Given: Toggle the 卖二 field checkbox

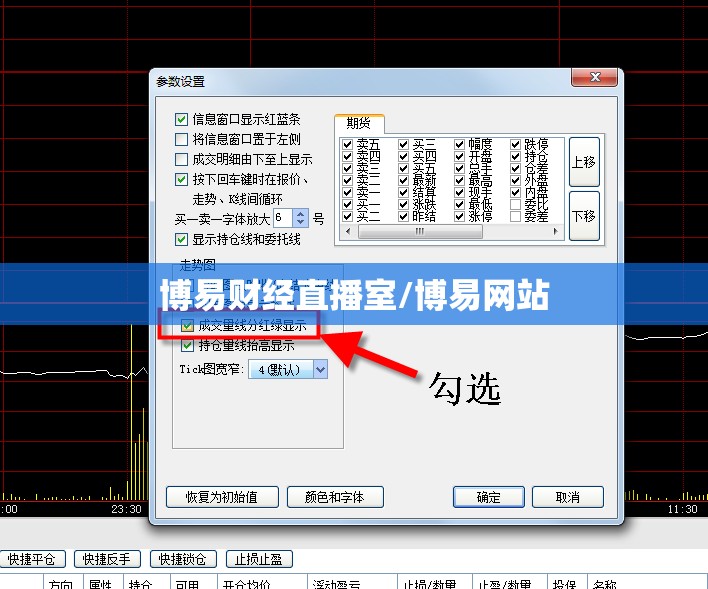Looking at the screenshot, I should (x=347, y=181).
